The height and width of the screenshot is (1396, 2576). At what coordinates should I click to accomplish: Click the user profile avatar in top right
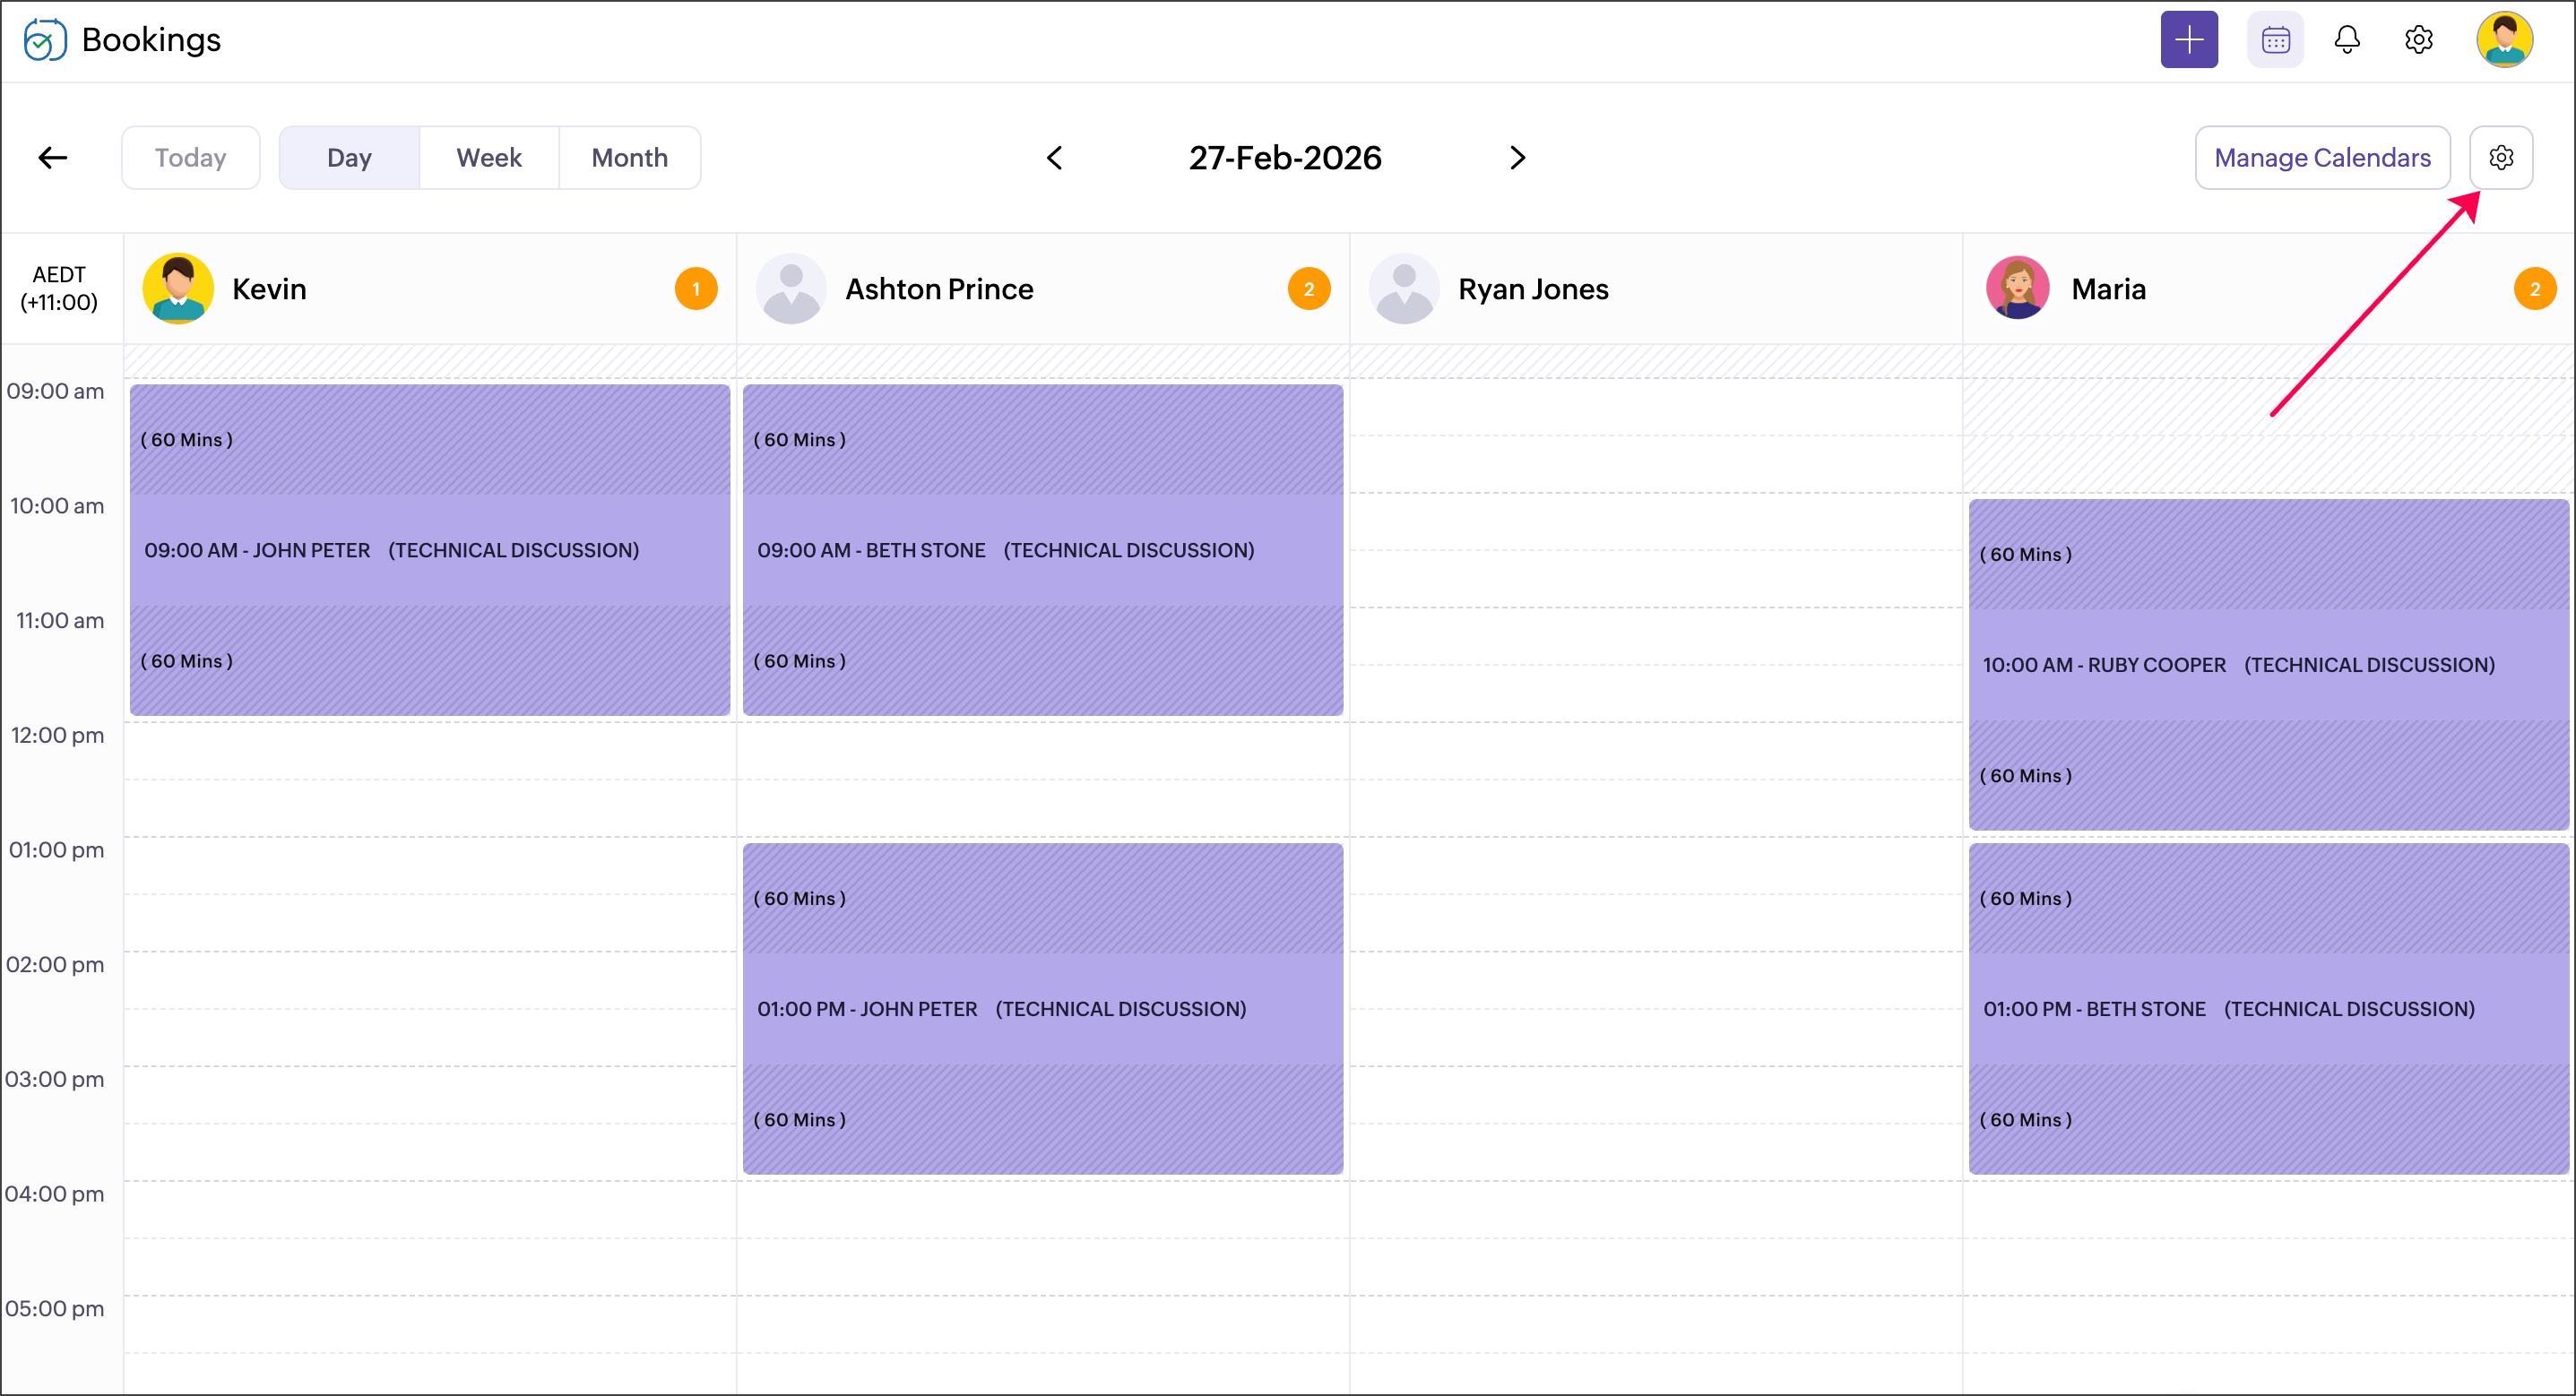coord(2503,40)
